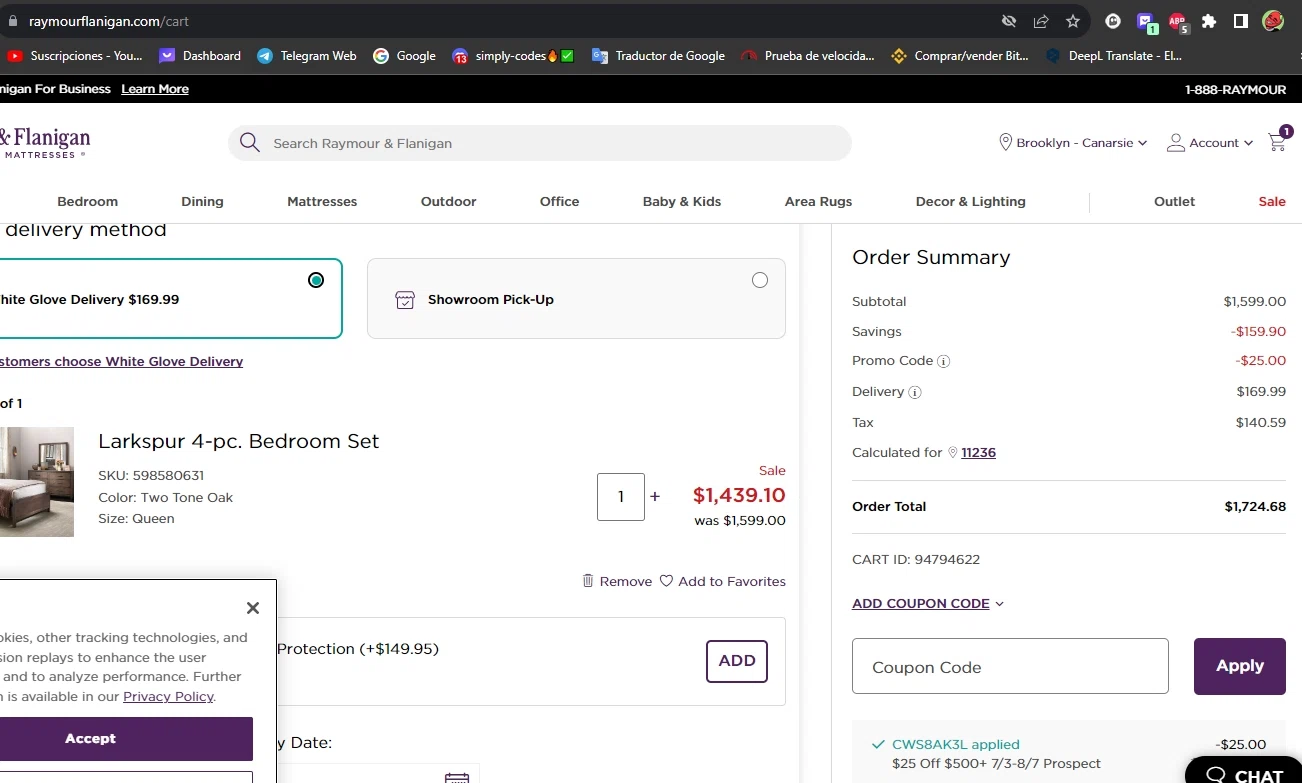This screenshot has height=783, width=1302.
Task: Open the Decor & Lighting menu
Action: (x=971, y=201)
